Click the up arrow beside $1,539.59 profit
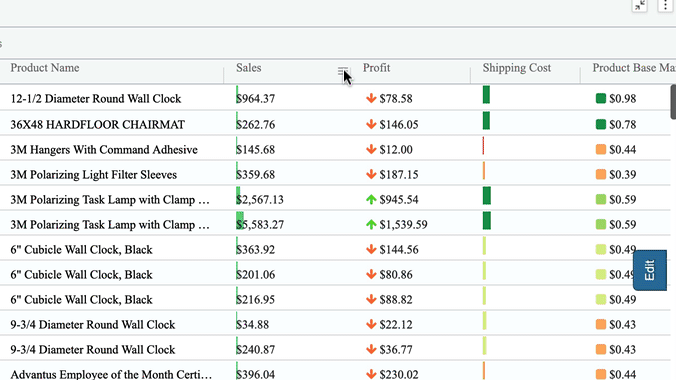The width and height of the screenshot is (676, 380). click(371, 224)
